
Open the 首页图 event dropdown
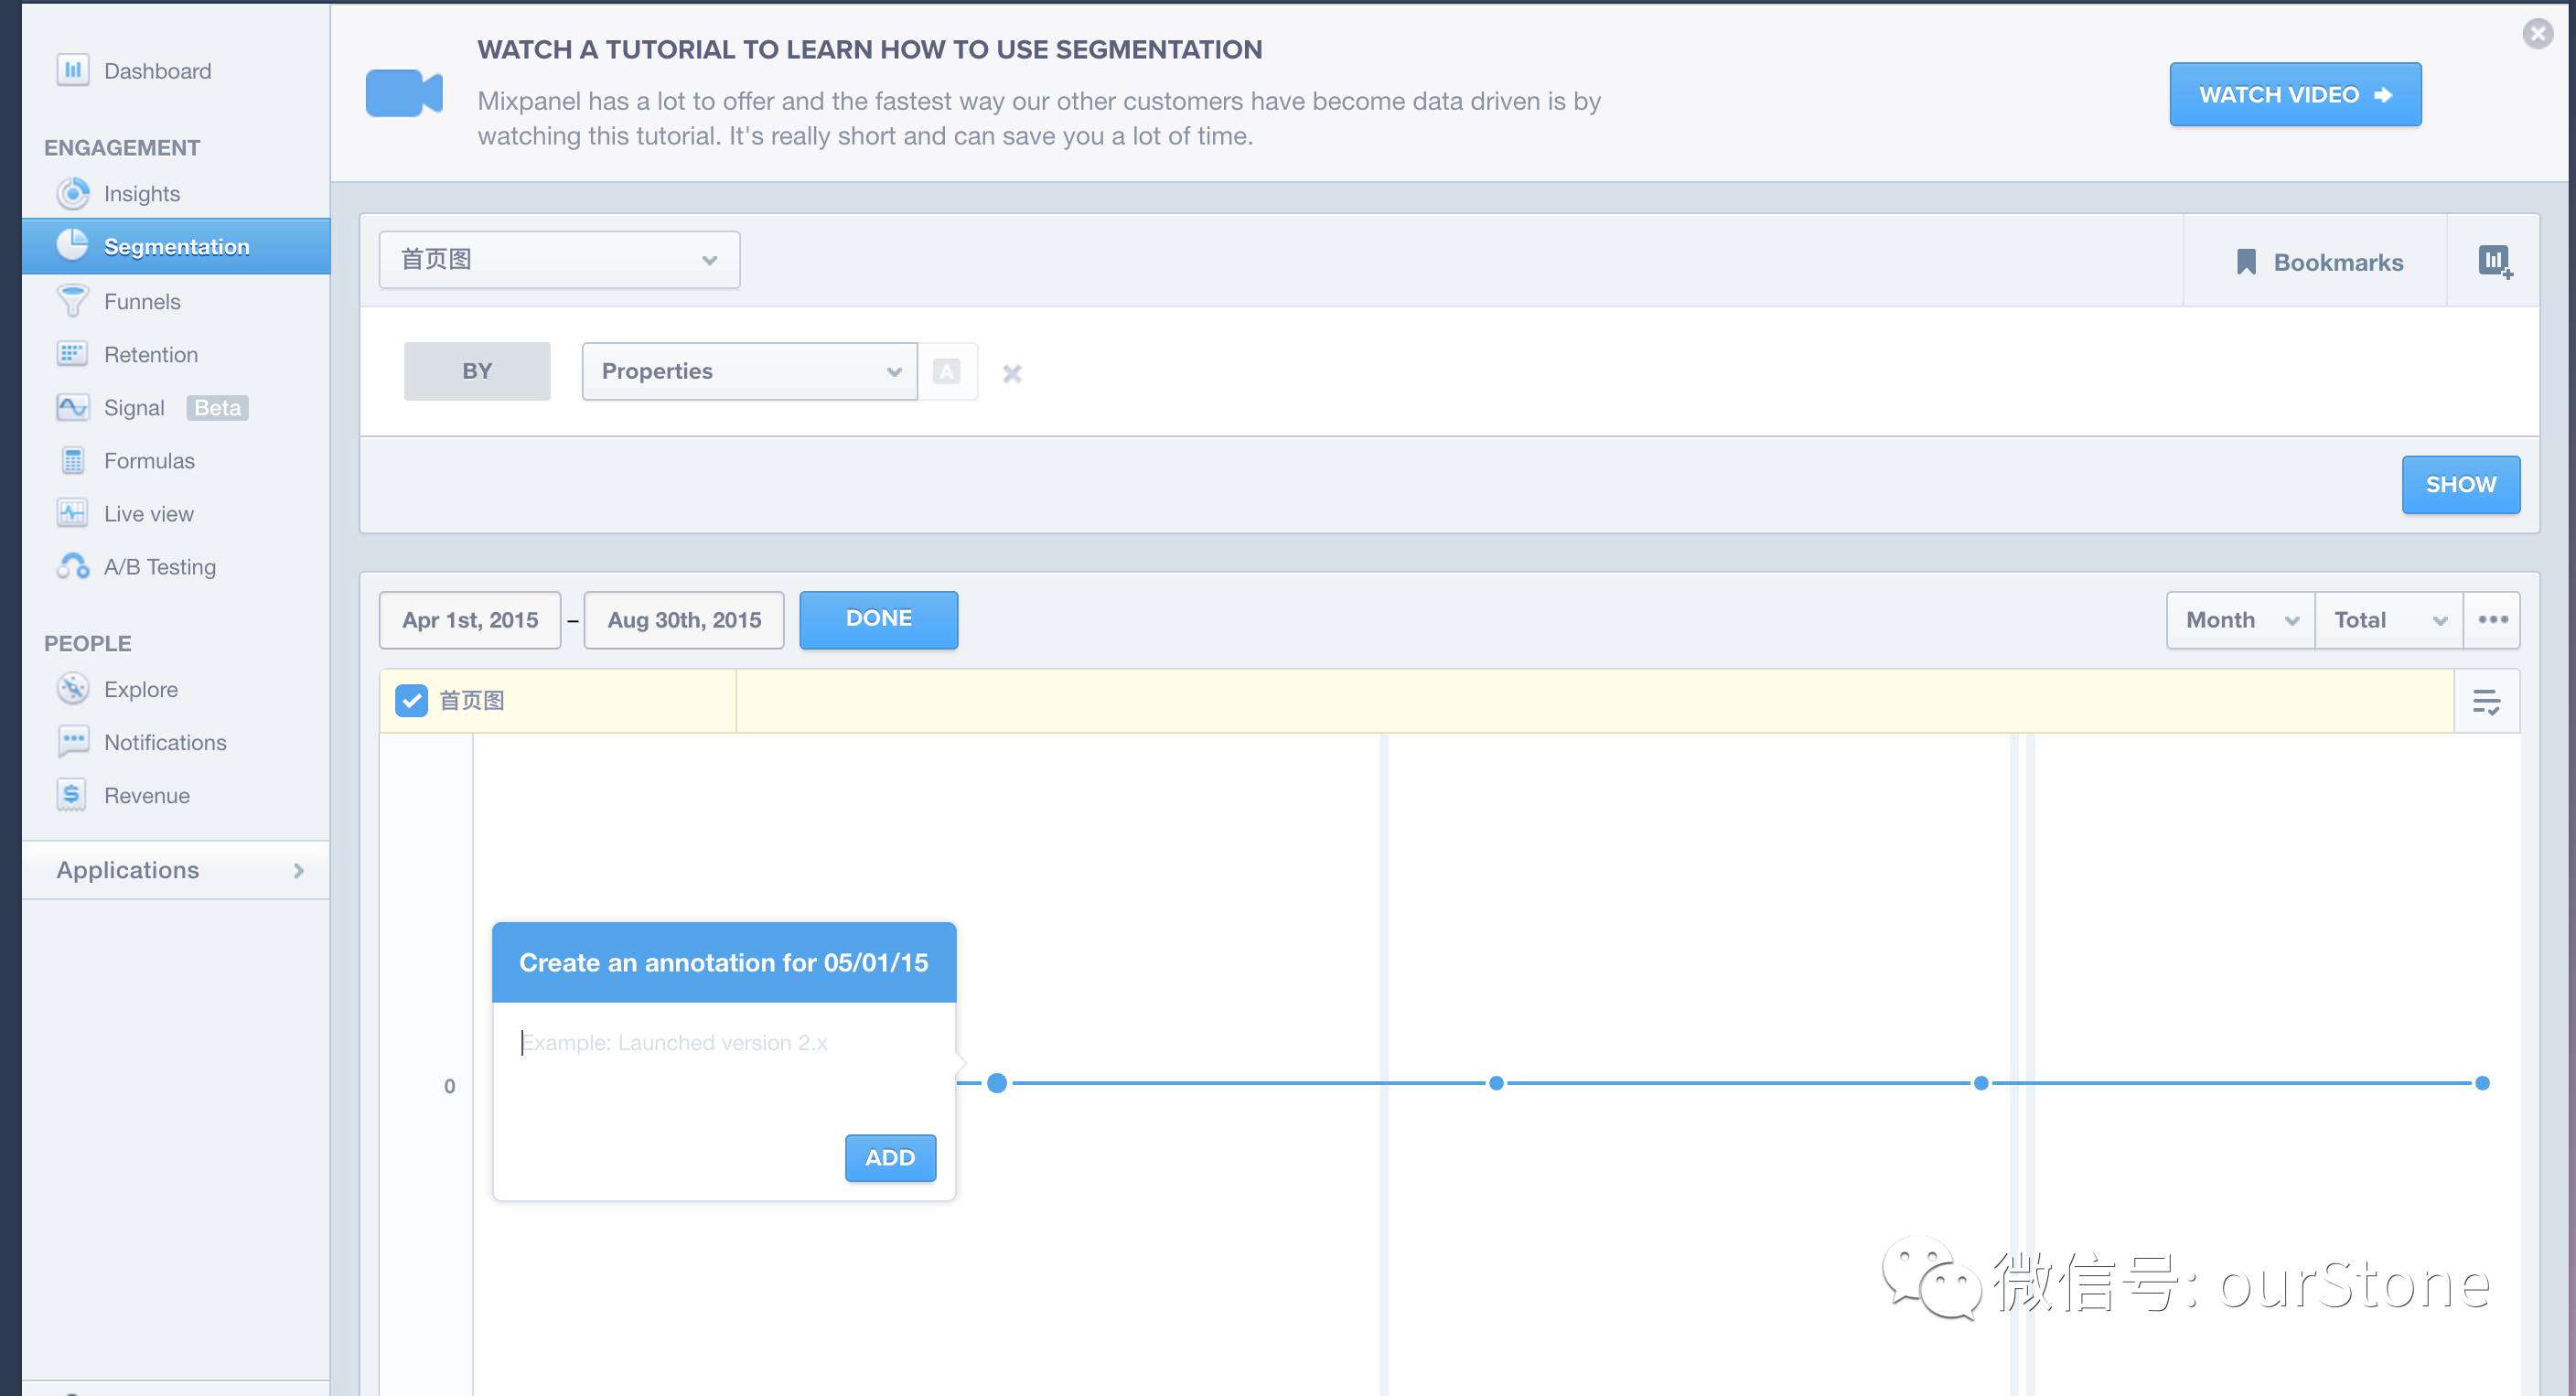tap(559, 260)
